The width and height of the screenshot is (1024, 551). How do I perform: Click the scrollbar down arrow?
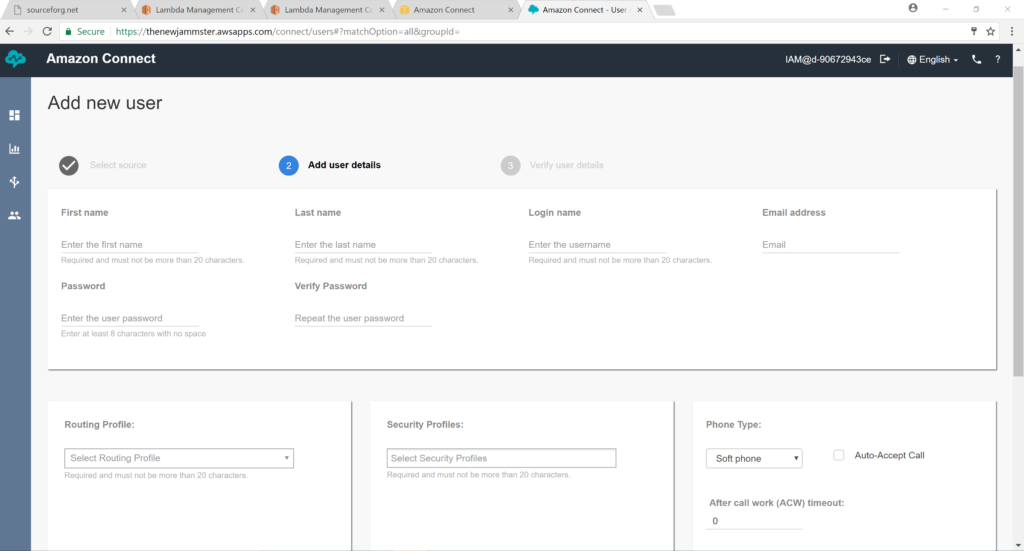point(1018,545)
